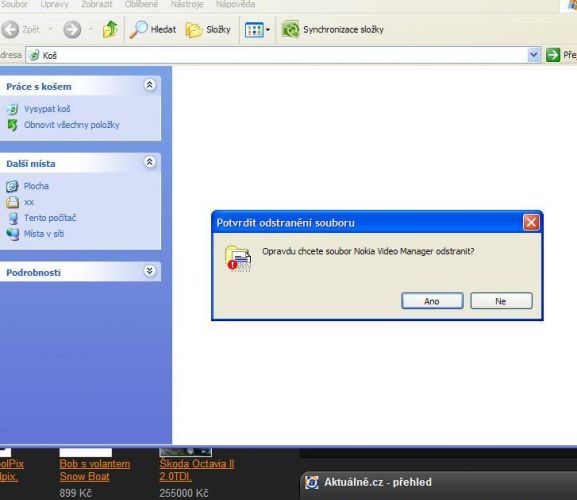The height and width of the screenshot is (500, 577).
Task: Open Škoda Octavia II 2.0TDI link
Action: 197,470
